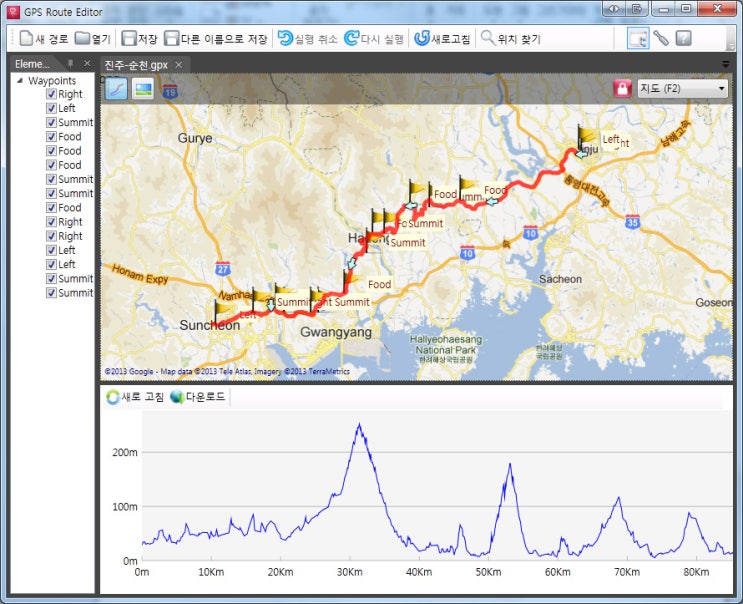
Task: Toggle the first Summit waypoint checkbox
Action: (x=52, y=122)
